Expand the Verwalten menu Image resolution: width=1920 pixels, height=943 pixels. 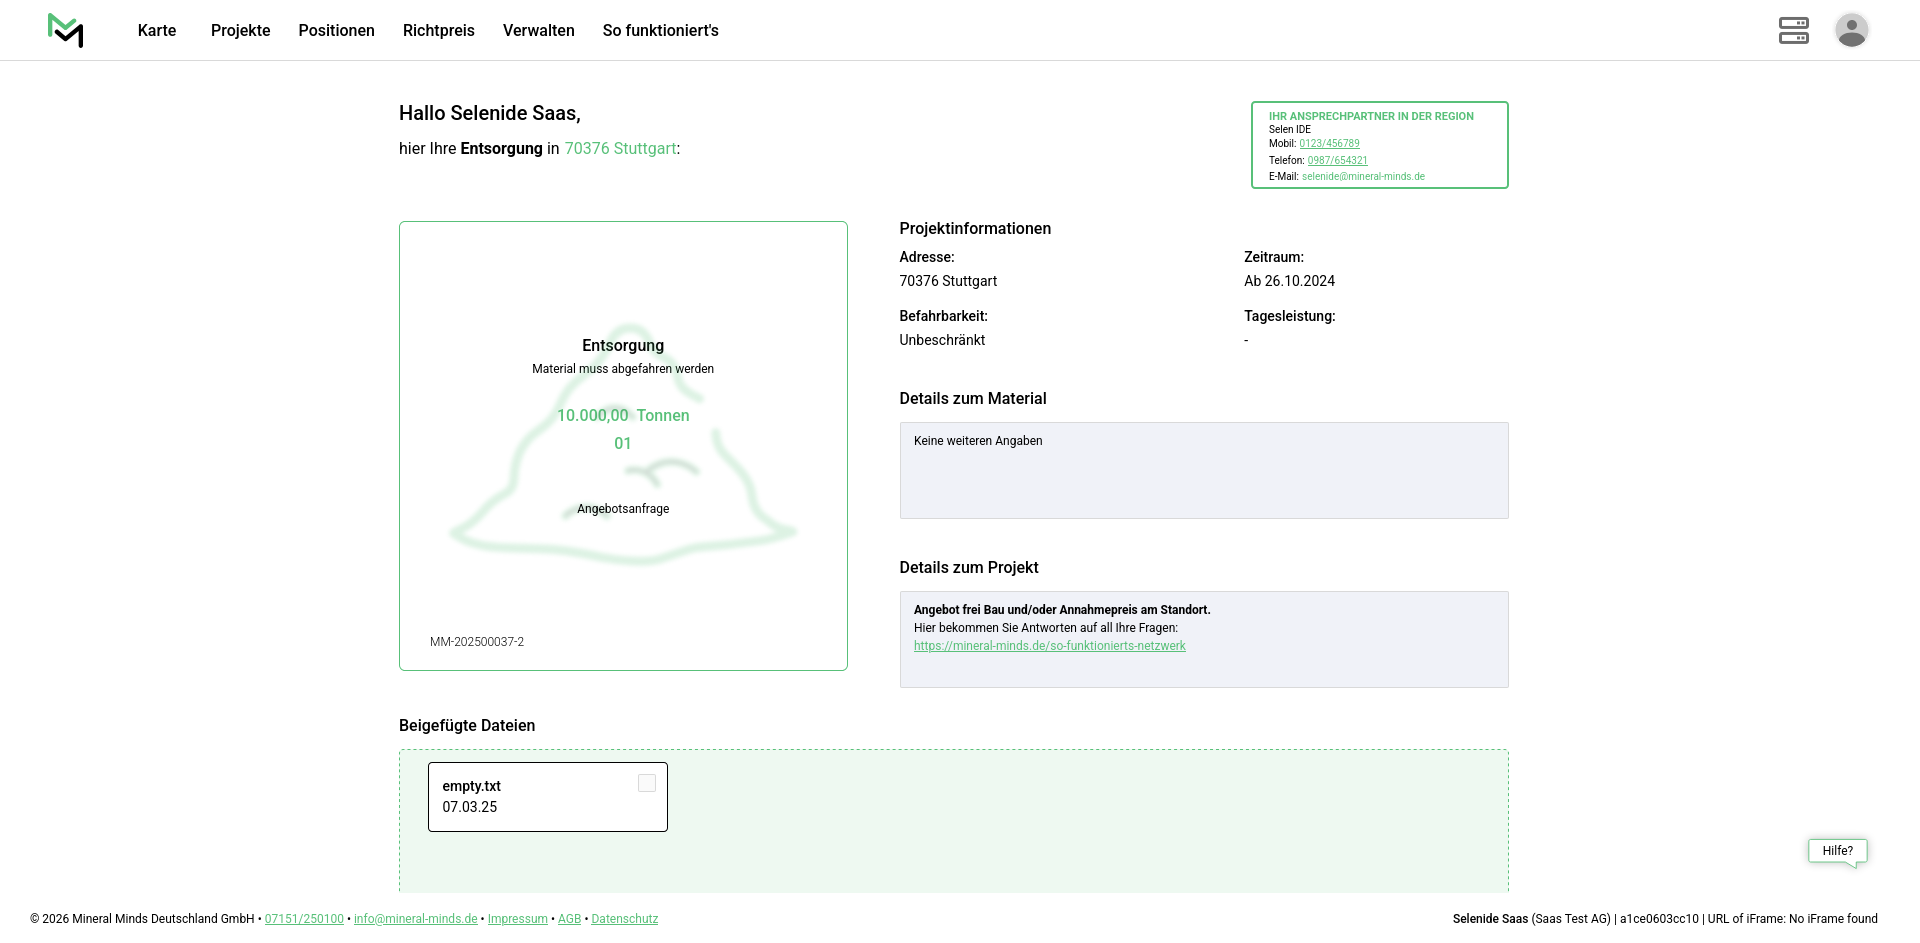(538, 31)
